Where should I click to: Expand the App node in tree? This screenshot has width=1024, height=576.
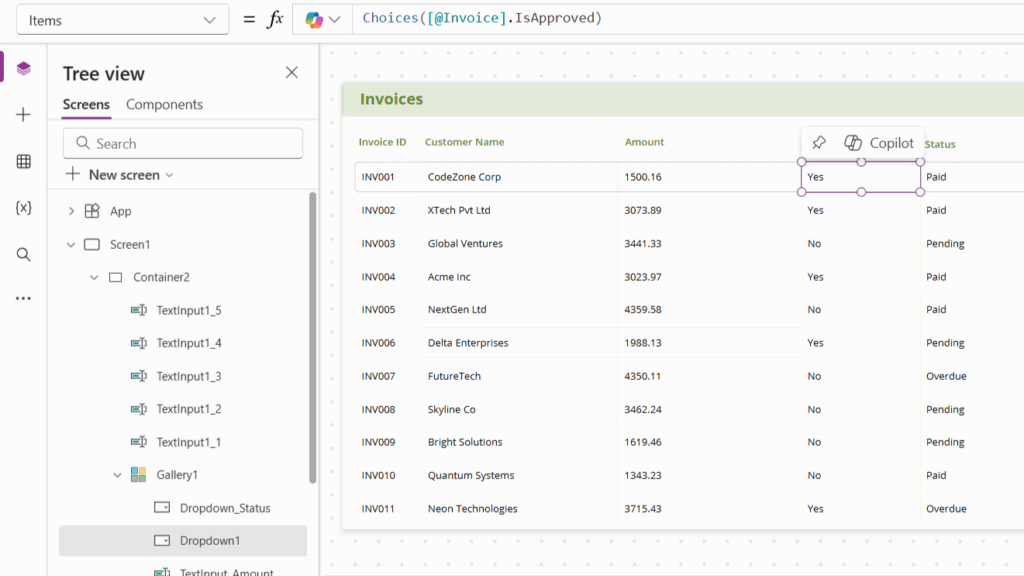71,211
